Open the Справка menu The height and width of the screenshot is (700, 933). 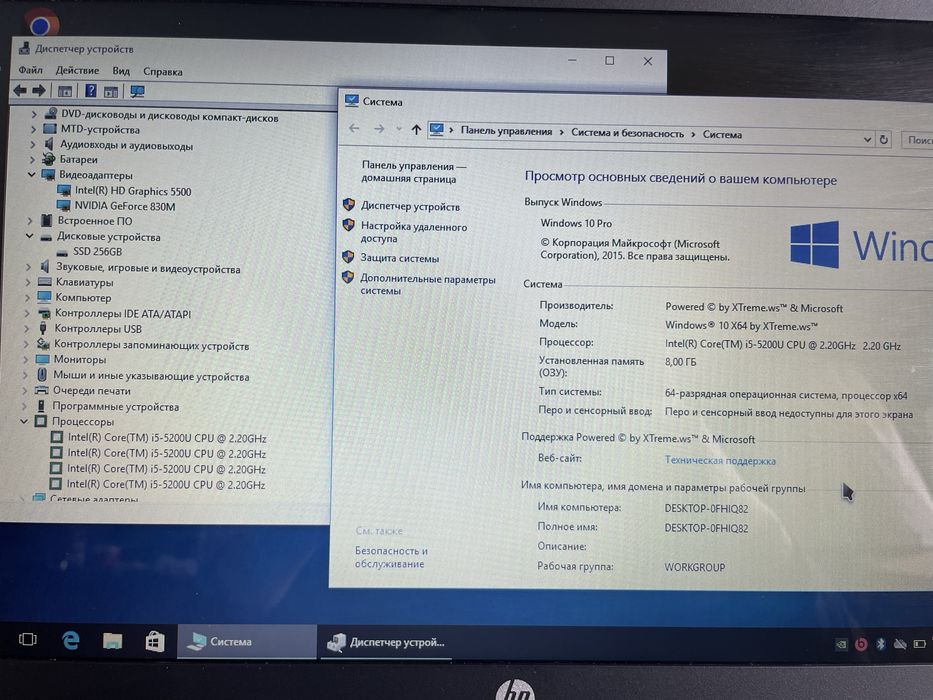coord(162,71)
